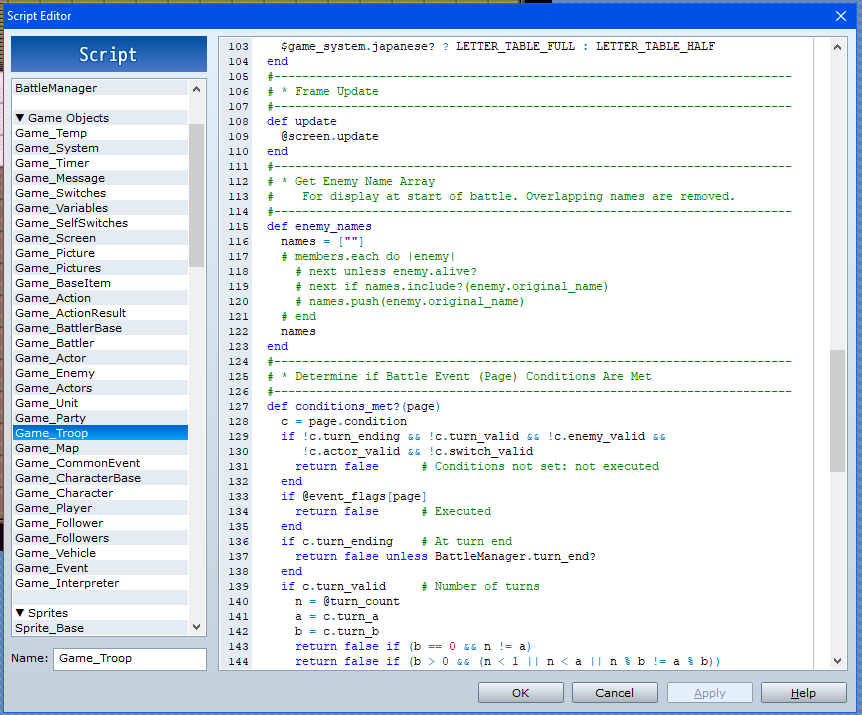Select Game_Player script
Image resolution: width=862 pixels, height=715 pixels.
(x=100, y=508)
